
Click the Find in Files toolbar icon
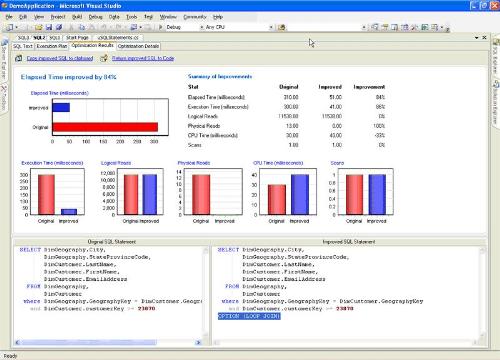click(281, 27)
